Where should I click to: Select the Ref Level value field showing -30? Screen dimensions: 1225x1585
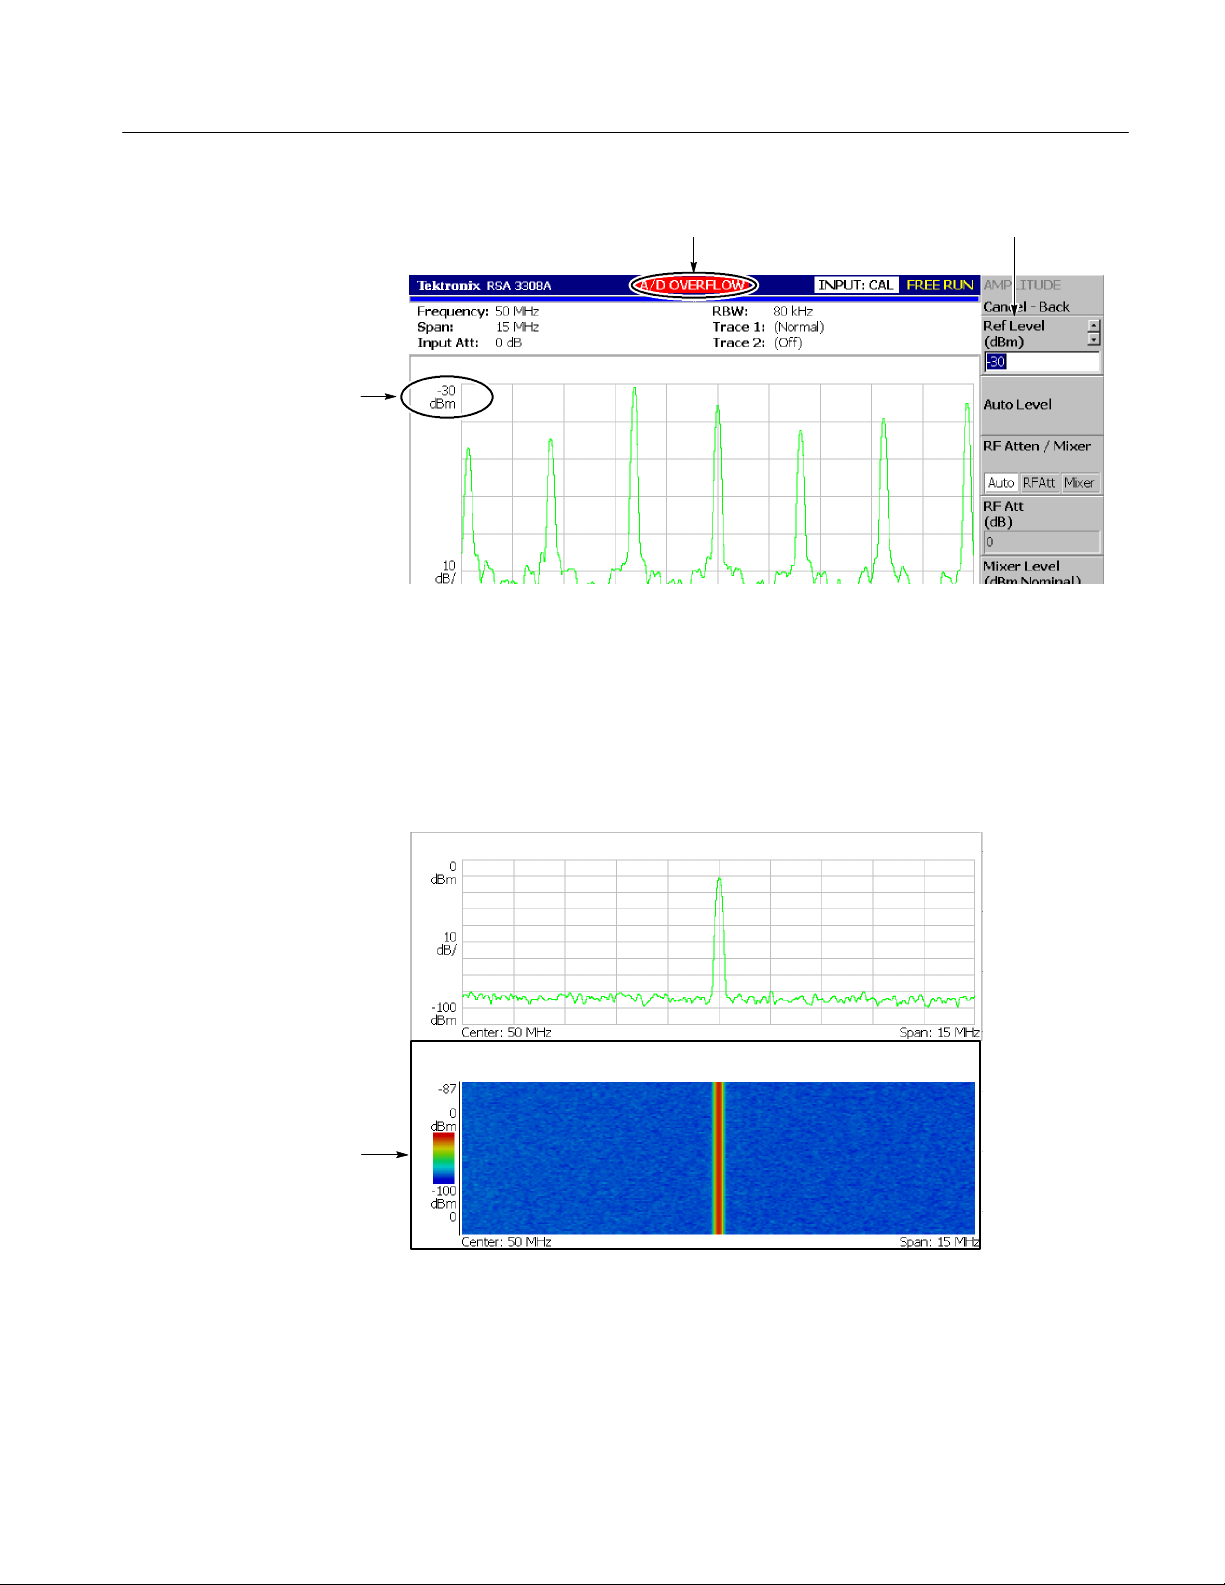click(x=1041, y=362)
